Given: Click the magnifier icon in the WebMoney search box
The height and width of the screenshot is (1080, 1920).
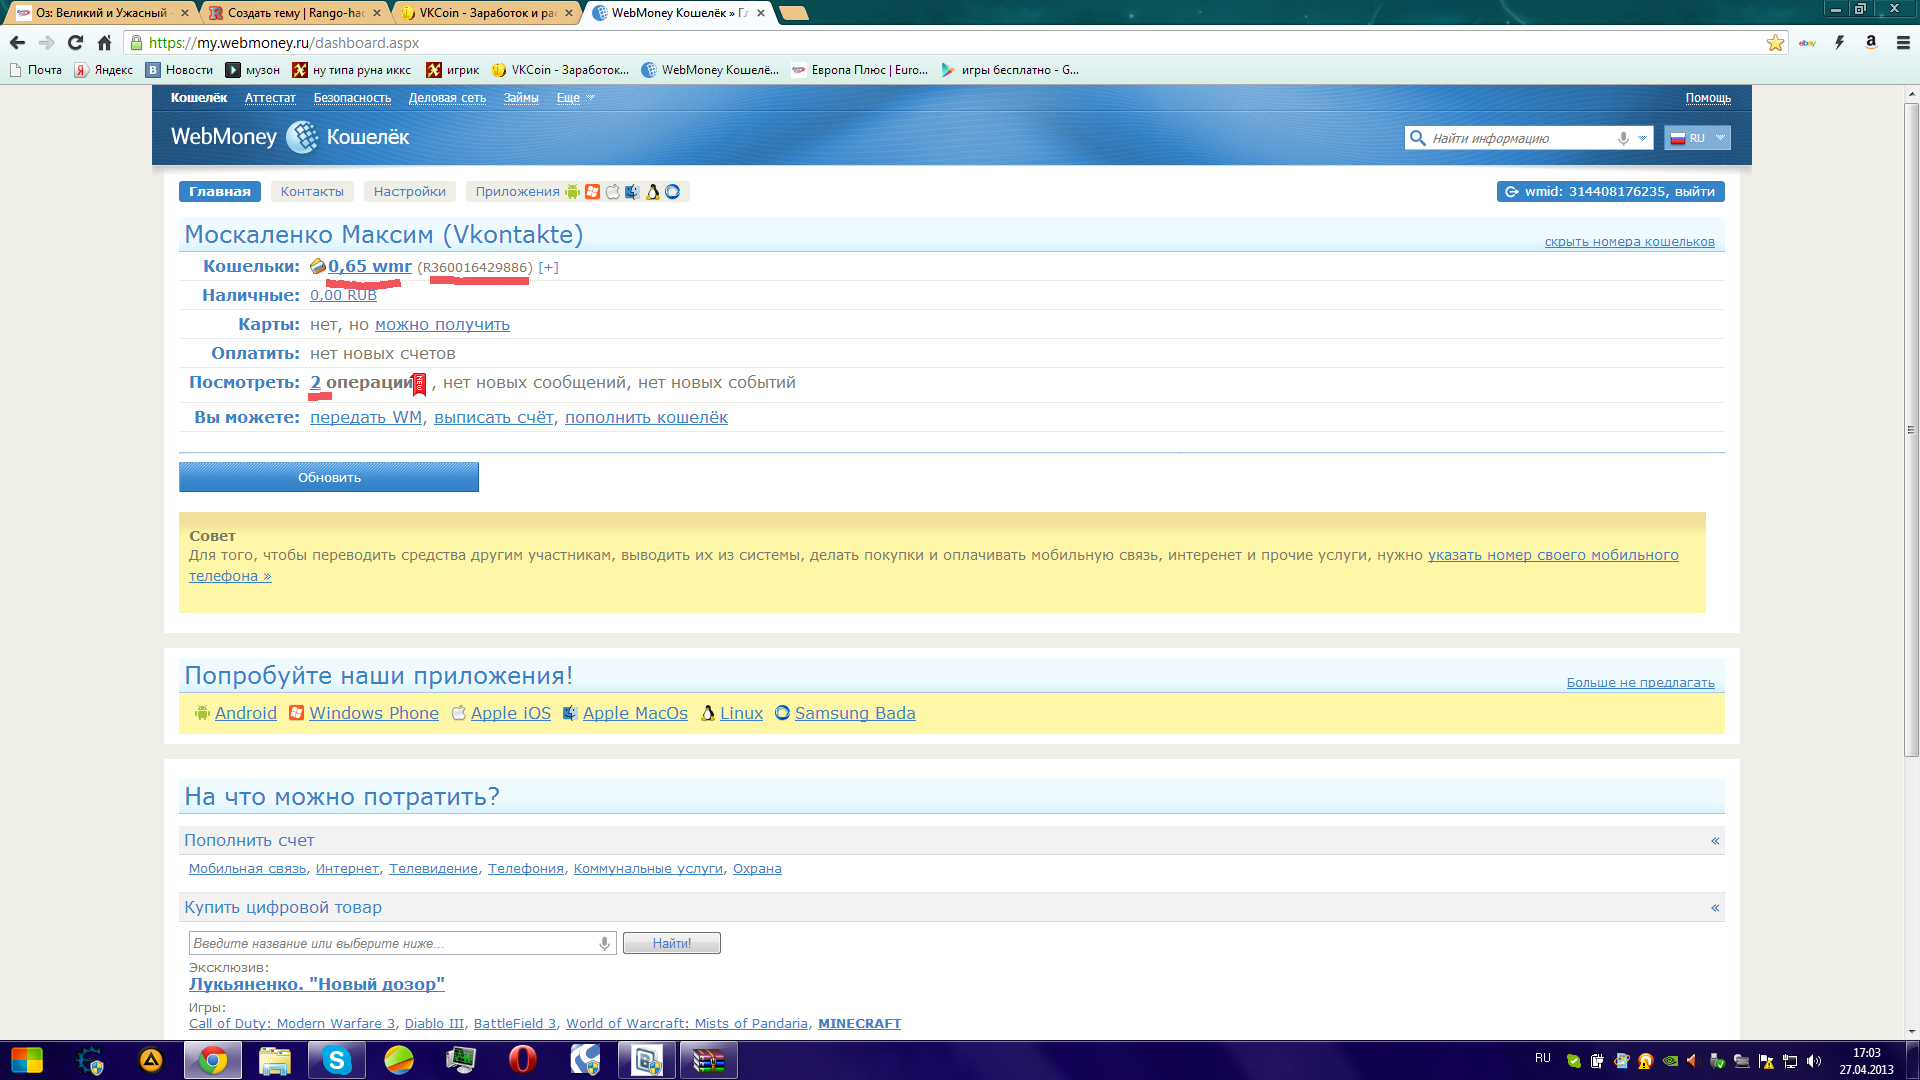Looking at the screenshot, I should tap(1417, 138).
